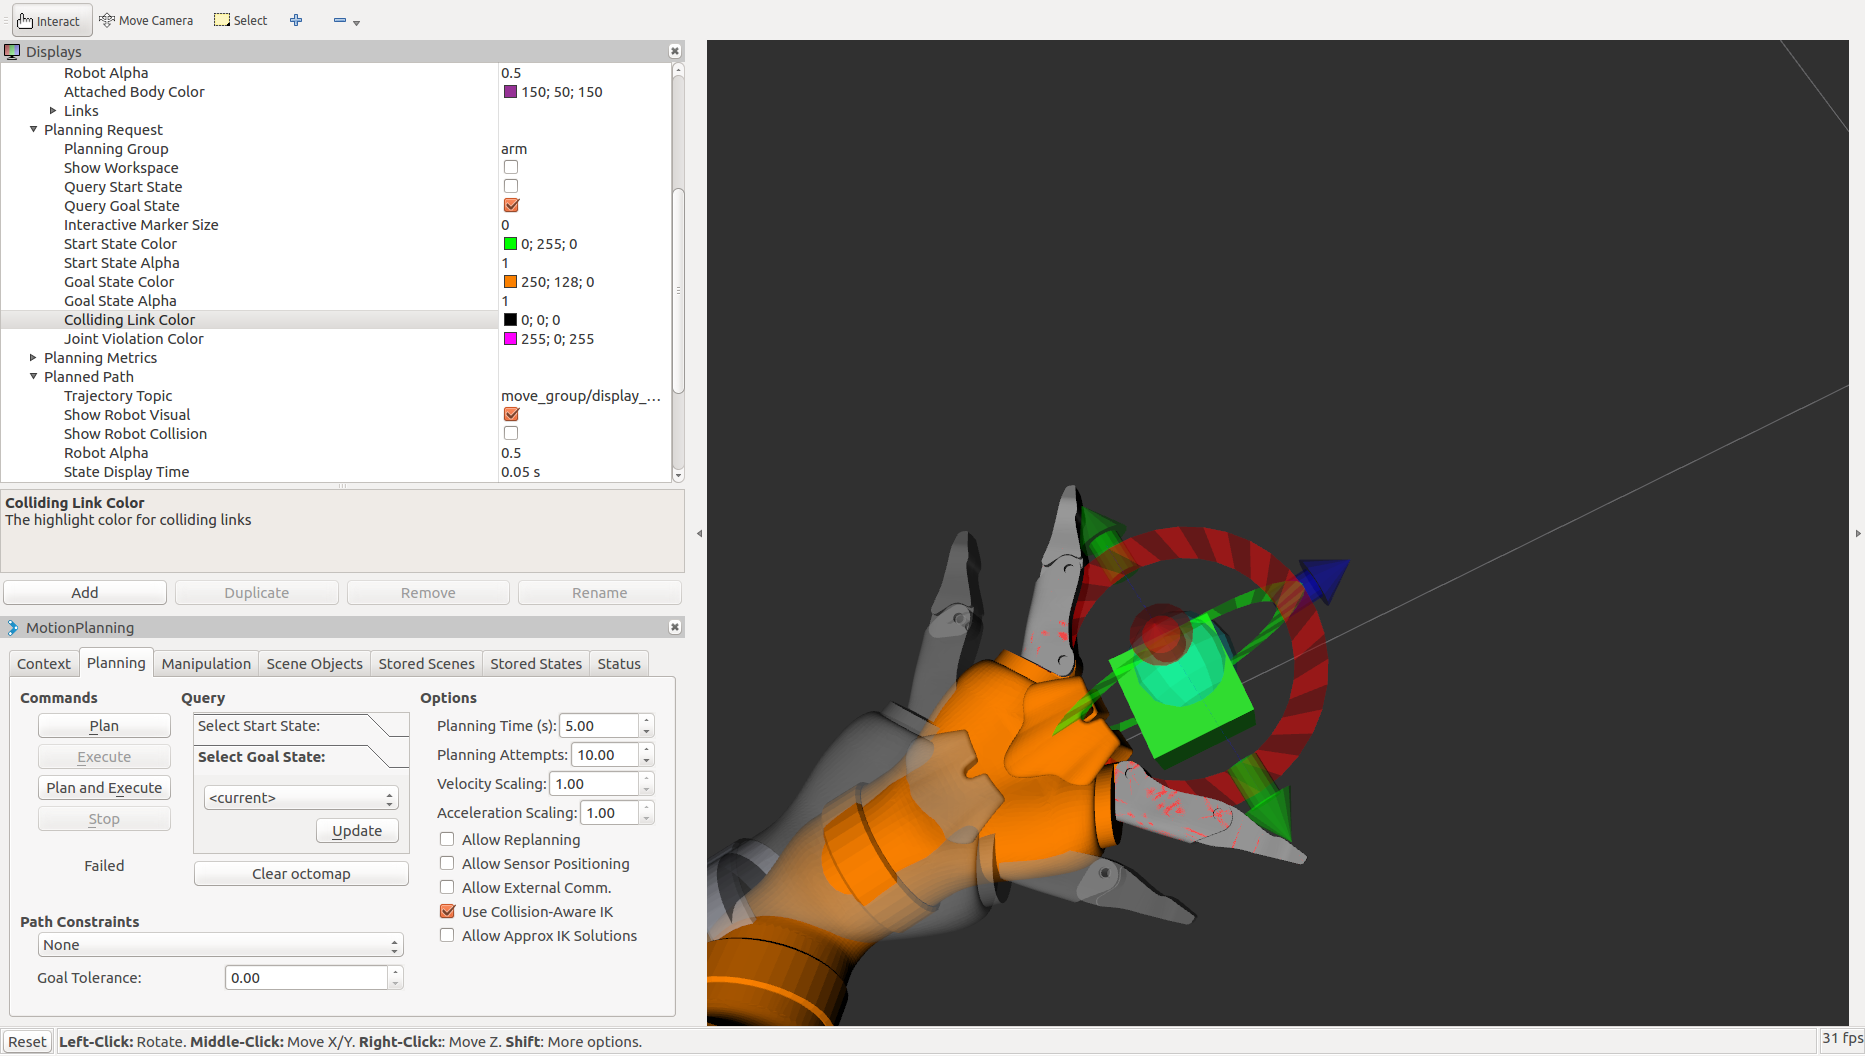Screen dimensions: 1865x1056
Task: Click the Attached Body Color purple swatch
Action: (x=511, y=91)
